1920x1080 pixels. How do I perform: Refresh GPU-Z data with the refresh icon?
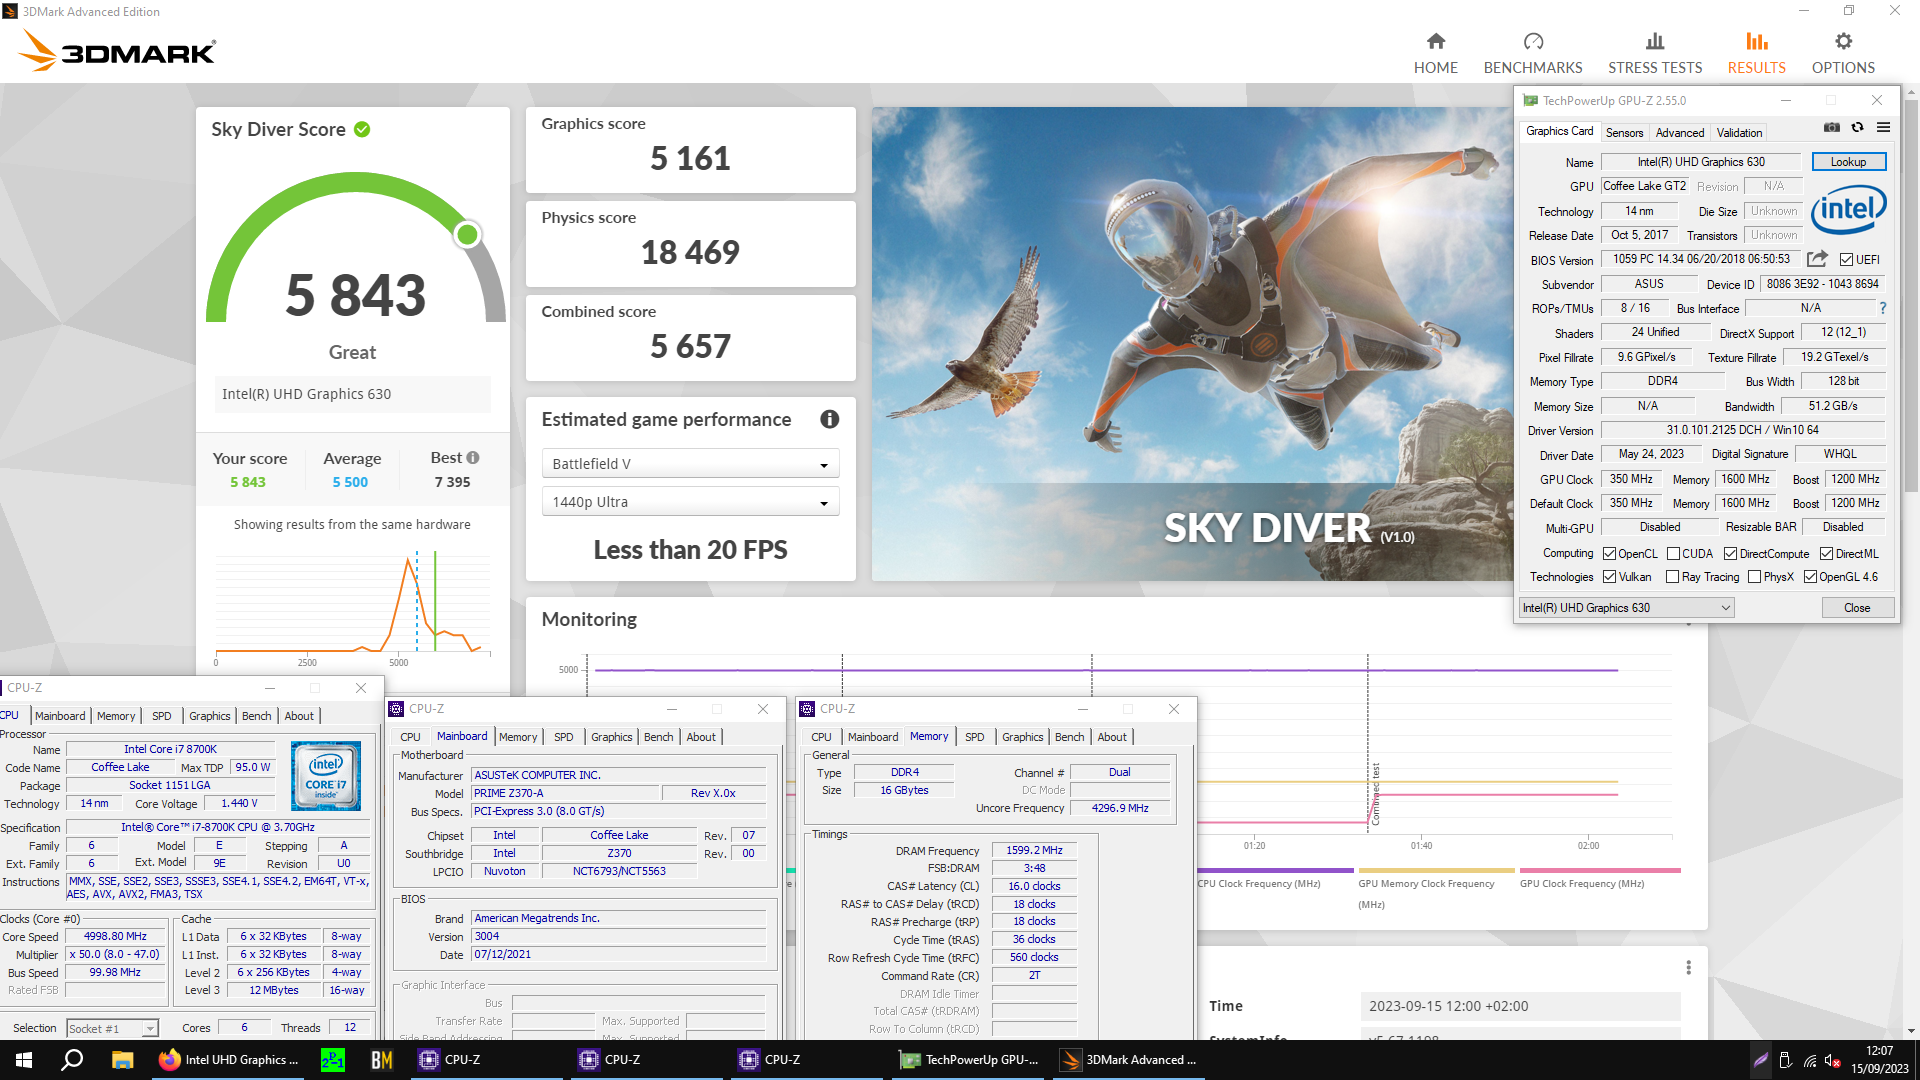pyautogui.click(x=1857, y=128)
